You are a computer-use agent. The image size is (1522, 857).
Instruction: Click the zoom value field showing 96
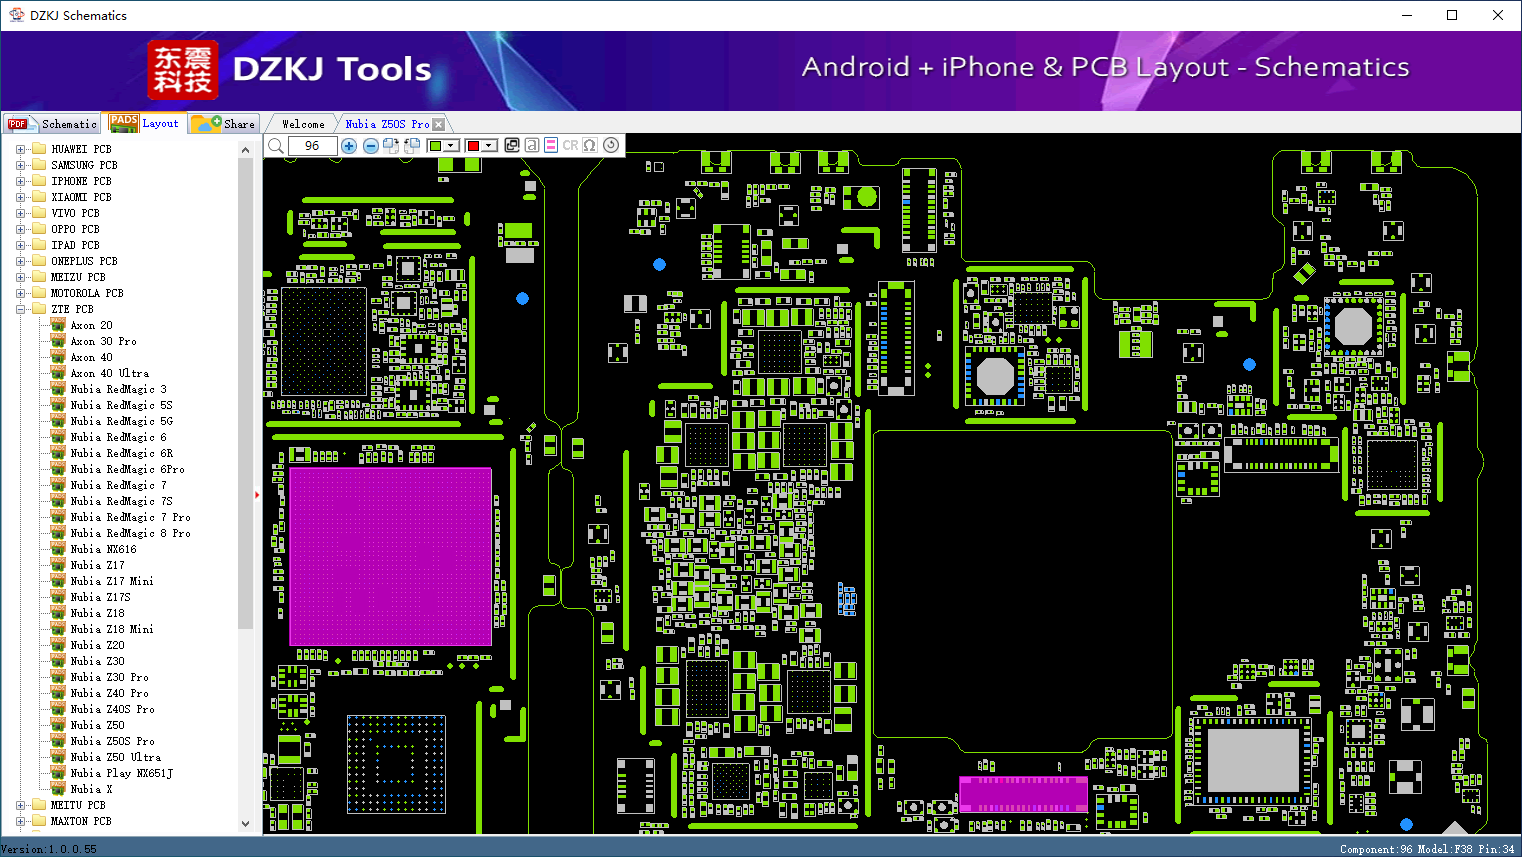(x=312, y=146)
